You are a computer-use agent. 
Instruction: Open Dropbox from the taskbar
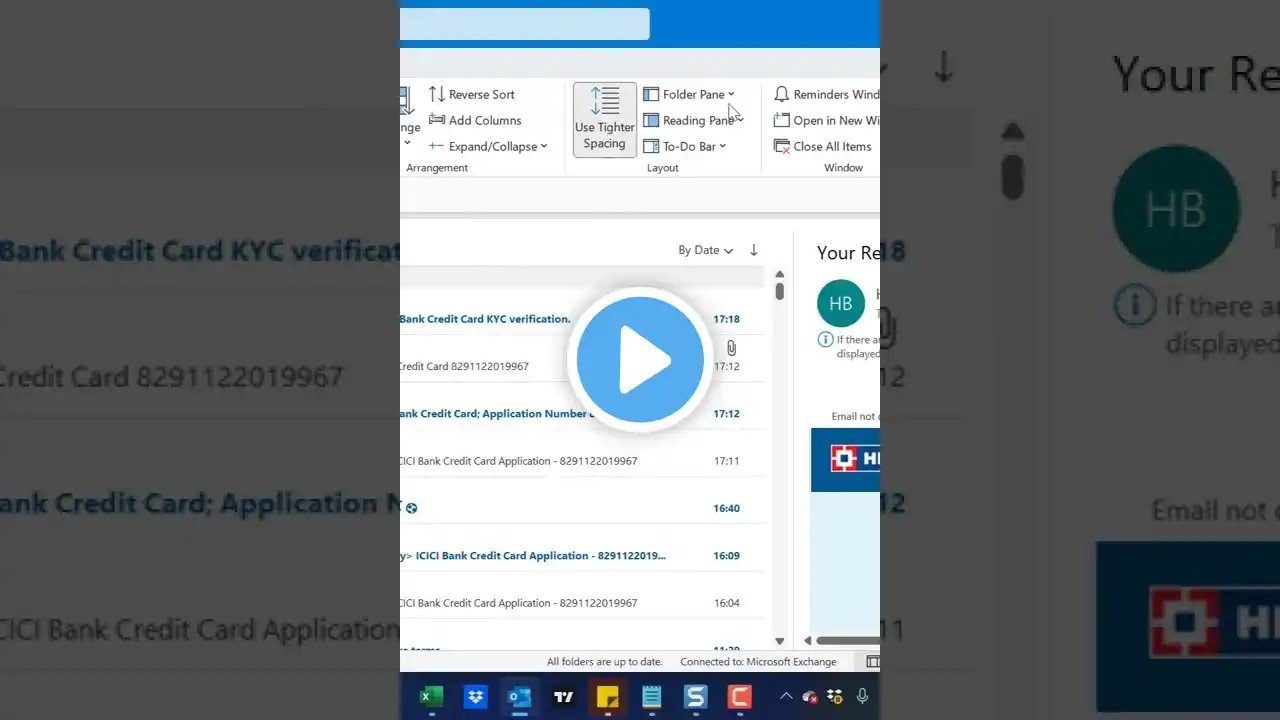475,697
